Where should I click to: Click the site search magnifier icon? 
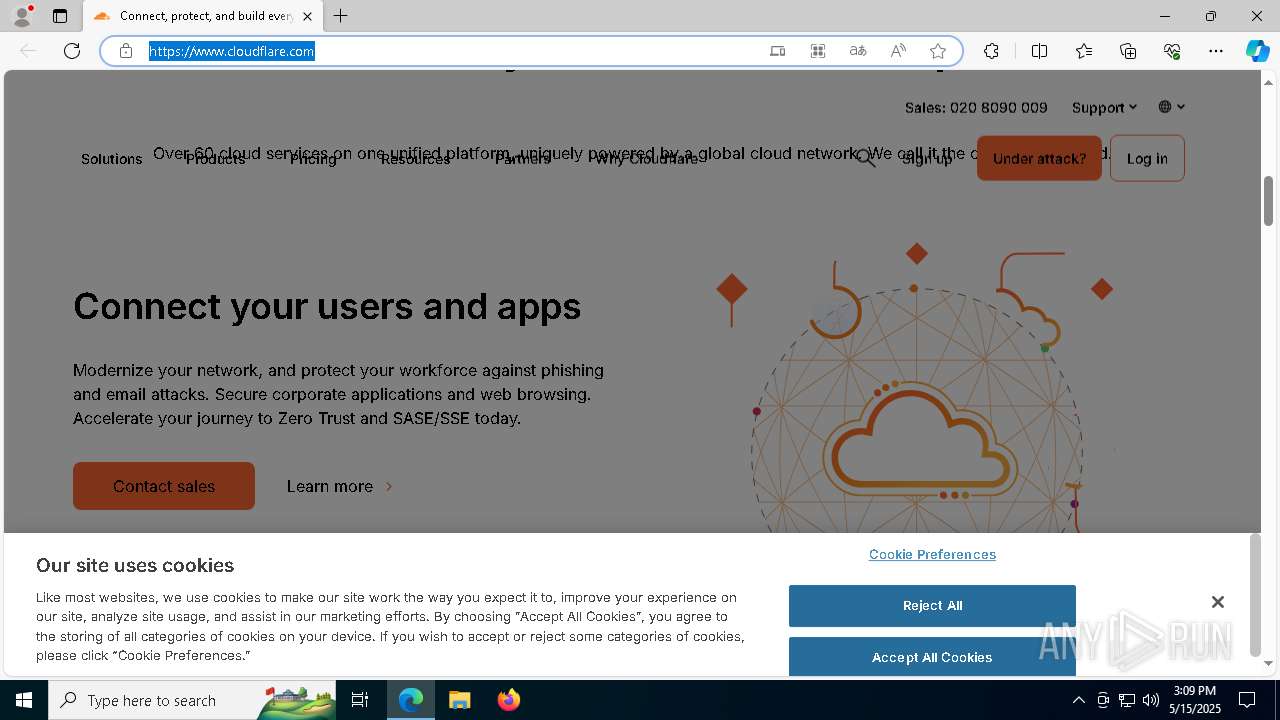click(865, 158)
